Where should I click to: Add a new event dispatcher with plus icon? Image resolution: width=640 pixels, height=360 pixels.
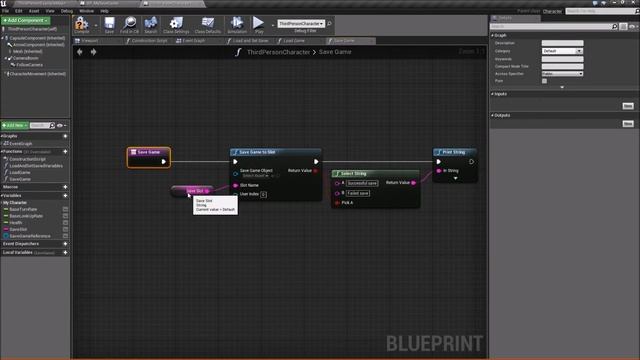(x=65, y=244)
